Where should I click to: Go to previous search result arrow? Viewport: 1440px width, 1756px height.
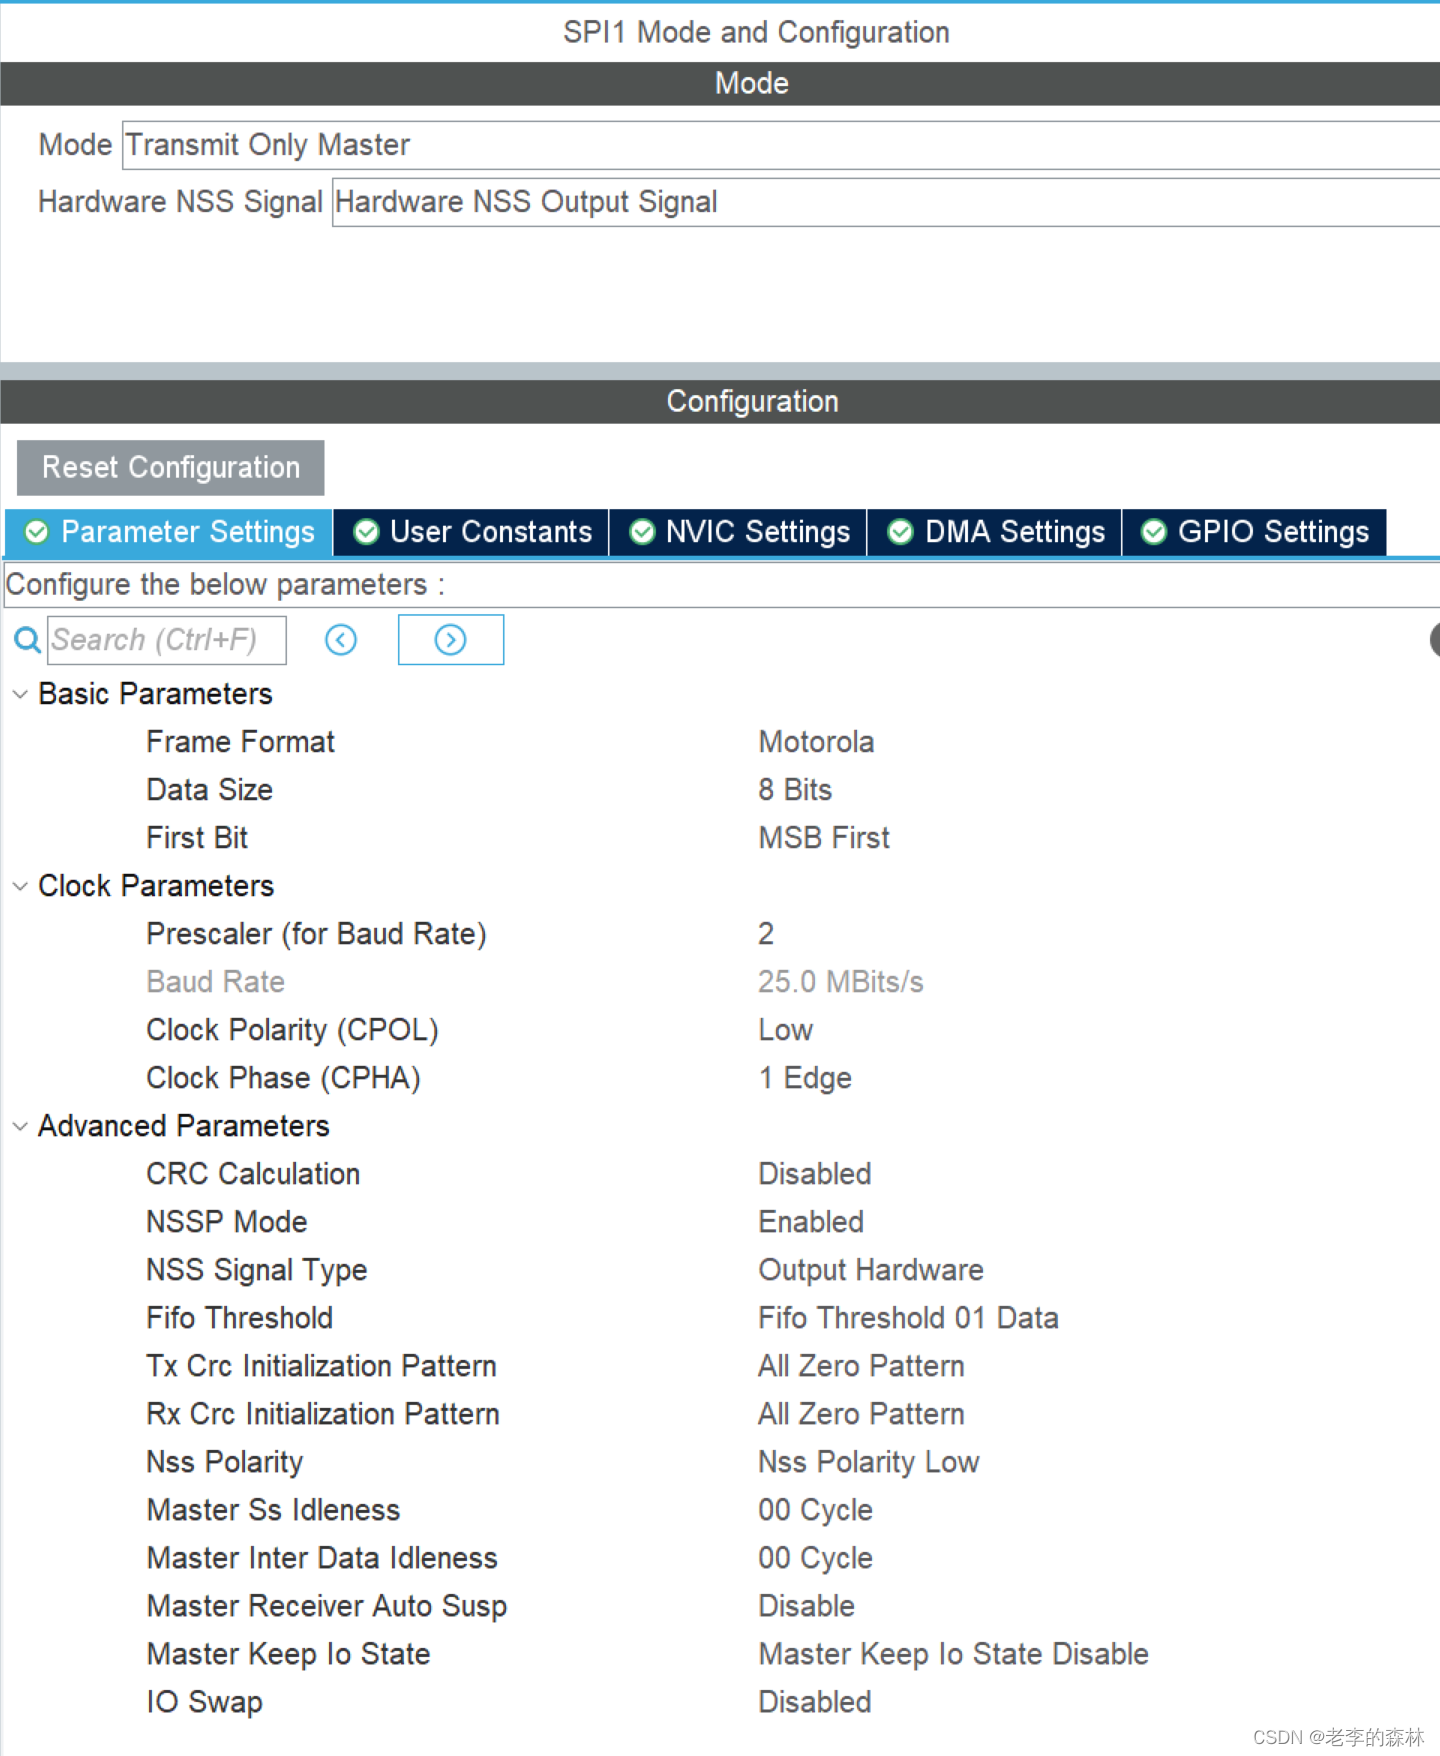(x=341, y=640)
